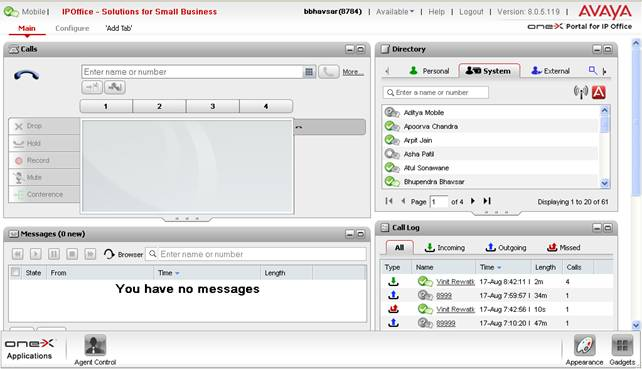This screenshot has width=642, height=369.
Task: Open the External directory tab
Action: tap(551, 71)
